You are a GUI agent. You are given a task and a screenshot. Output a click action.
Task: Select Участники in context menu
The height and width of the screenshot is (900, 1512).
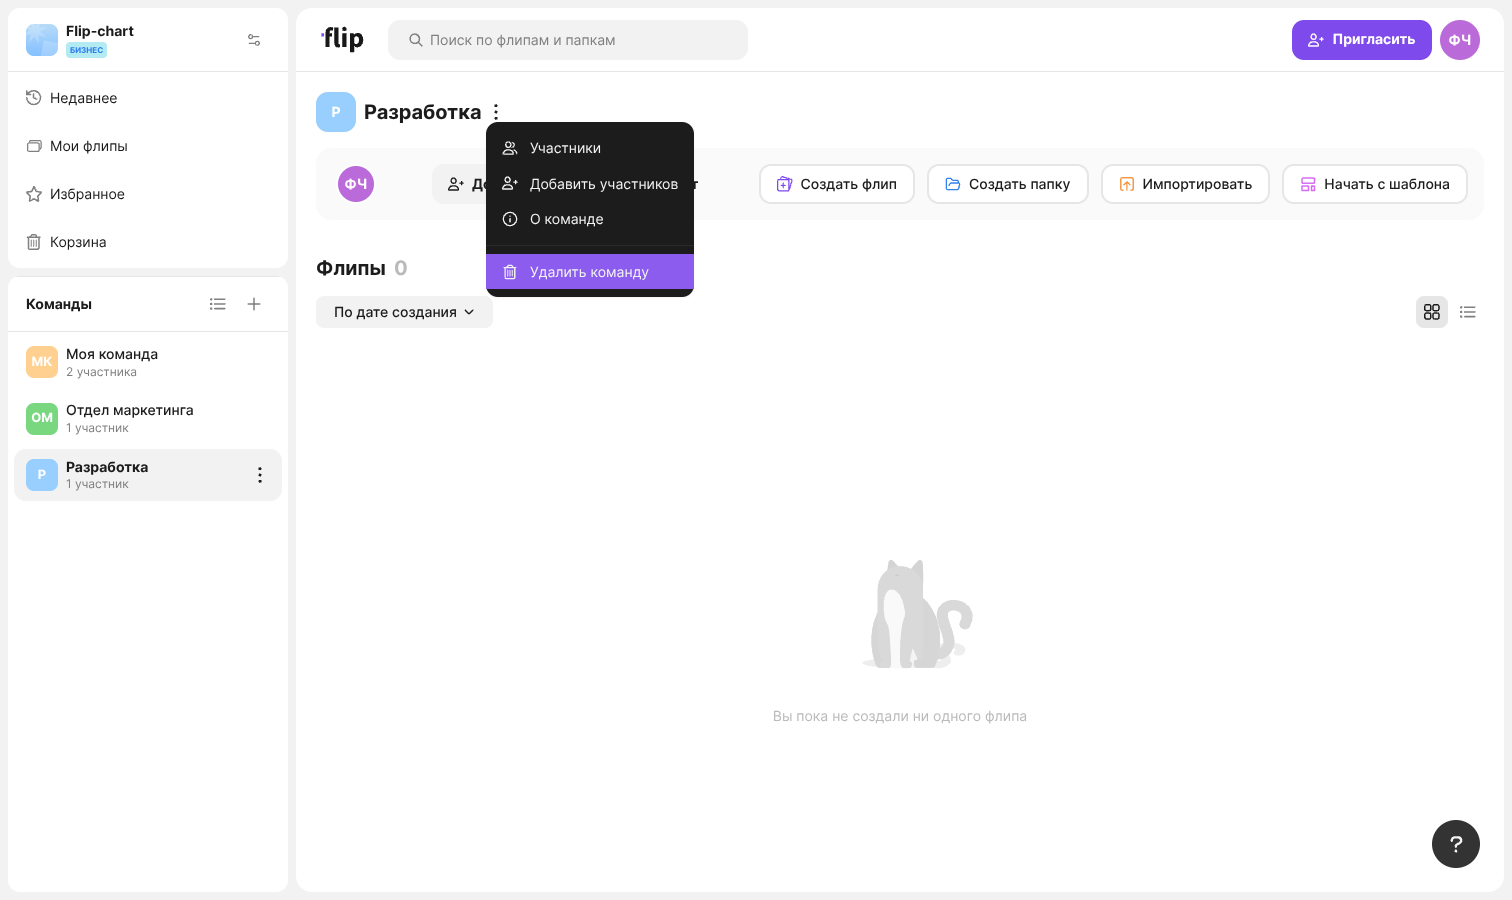point(590,148)
